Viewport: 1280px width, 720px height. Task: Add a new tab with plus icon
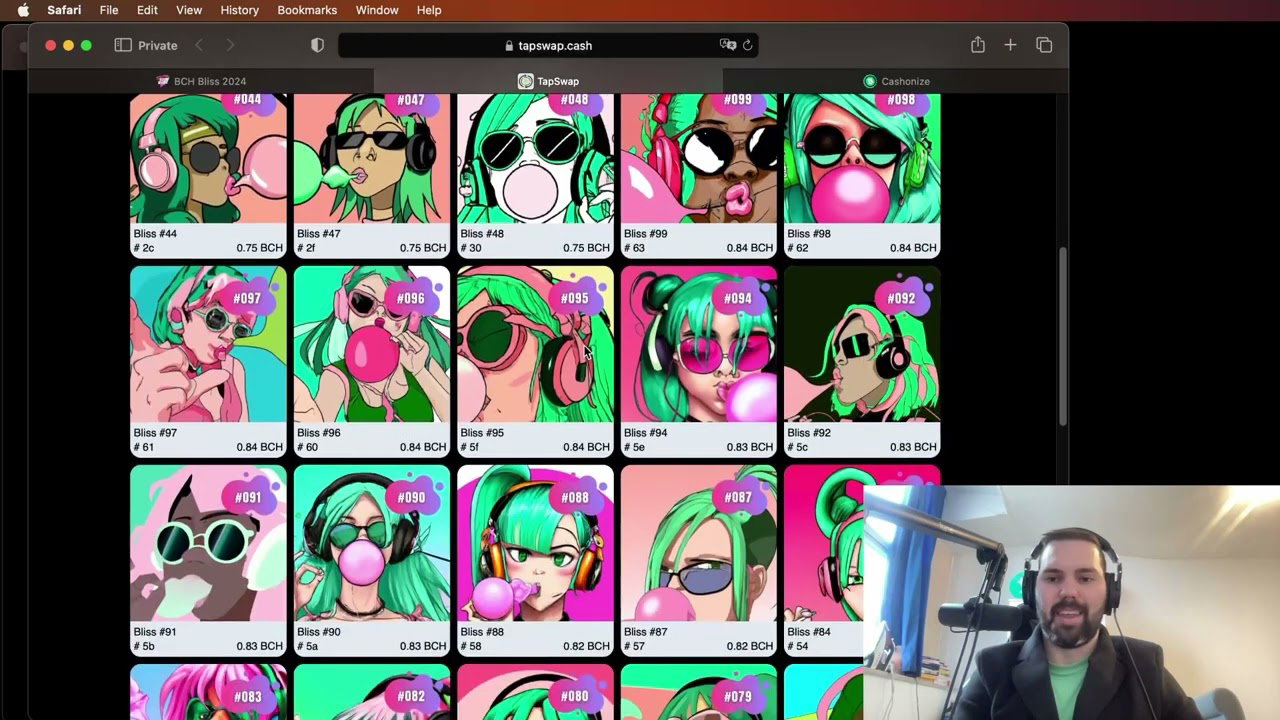coord(1010,45)
